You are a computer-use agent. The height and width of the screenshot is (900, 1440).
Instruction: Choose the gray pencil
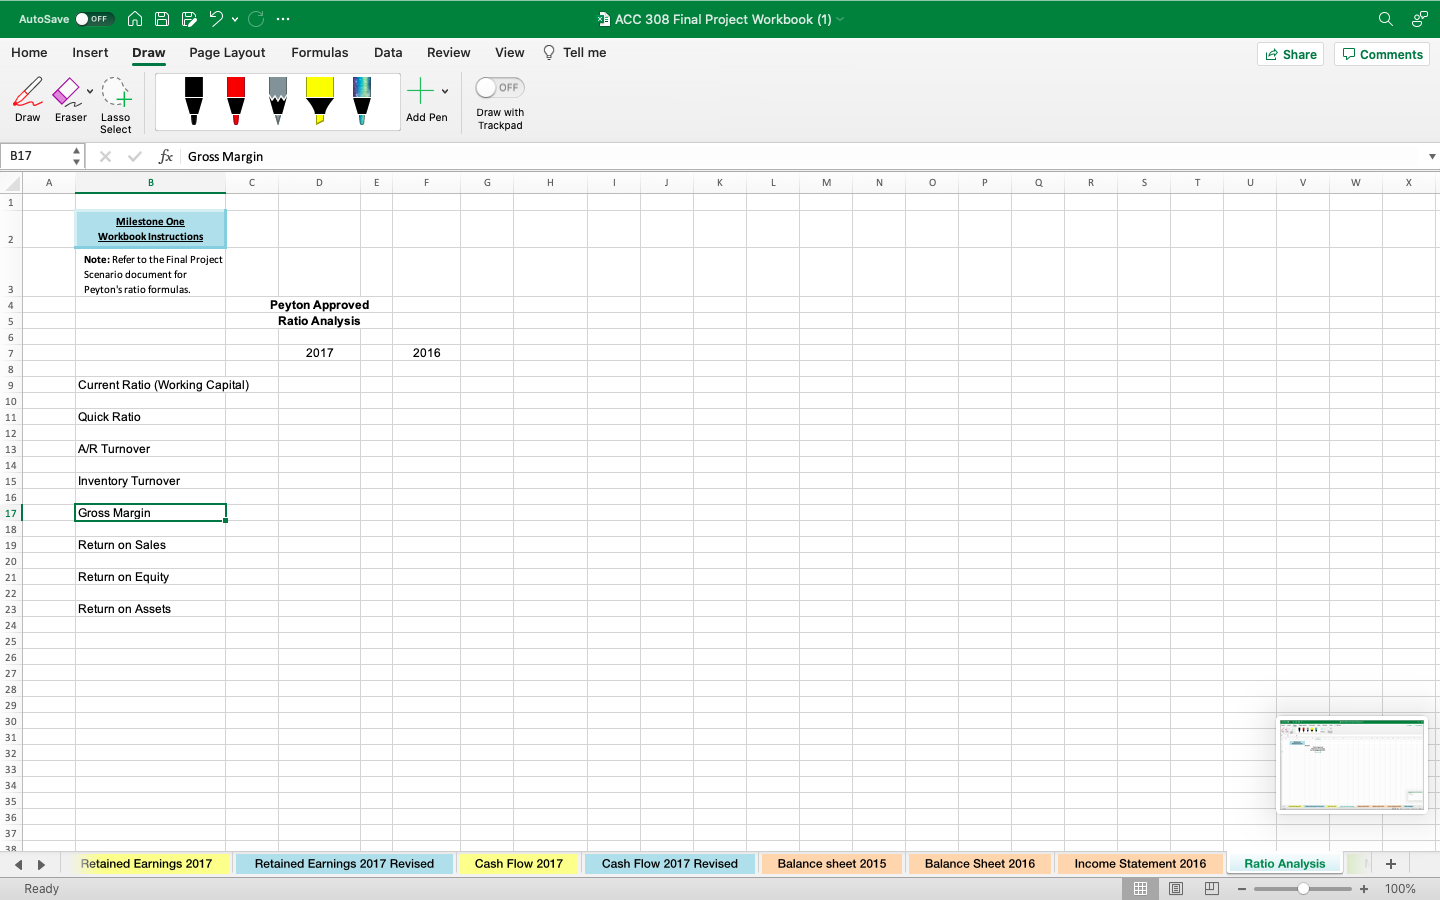click(x=278, y=101)
